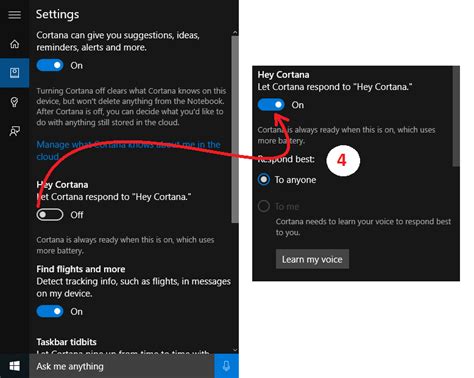Click the Learn my voice button
474x378 pixels.
coord(312,259)
